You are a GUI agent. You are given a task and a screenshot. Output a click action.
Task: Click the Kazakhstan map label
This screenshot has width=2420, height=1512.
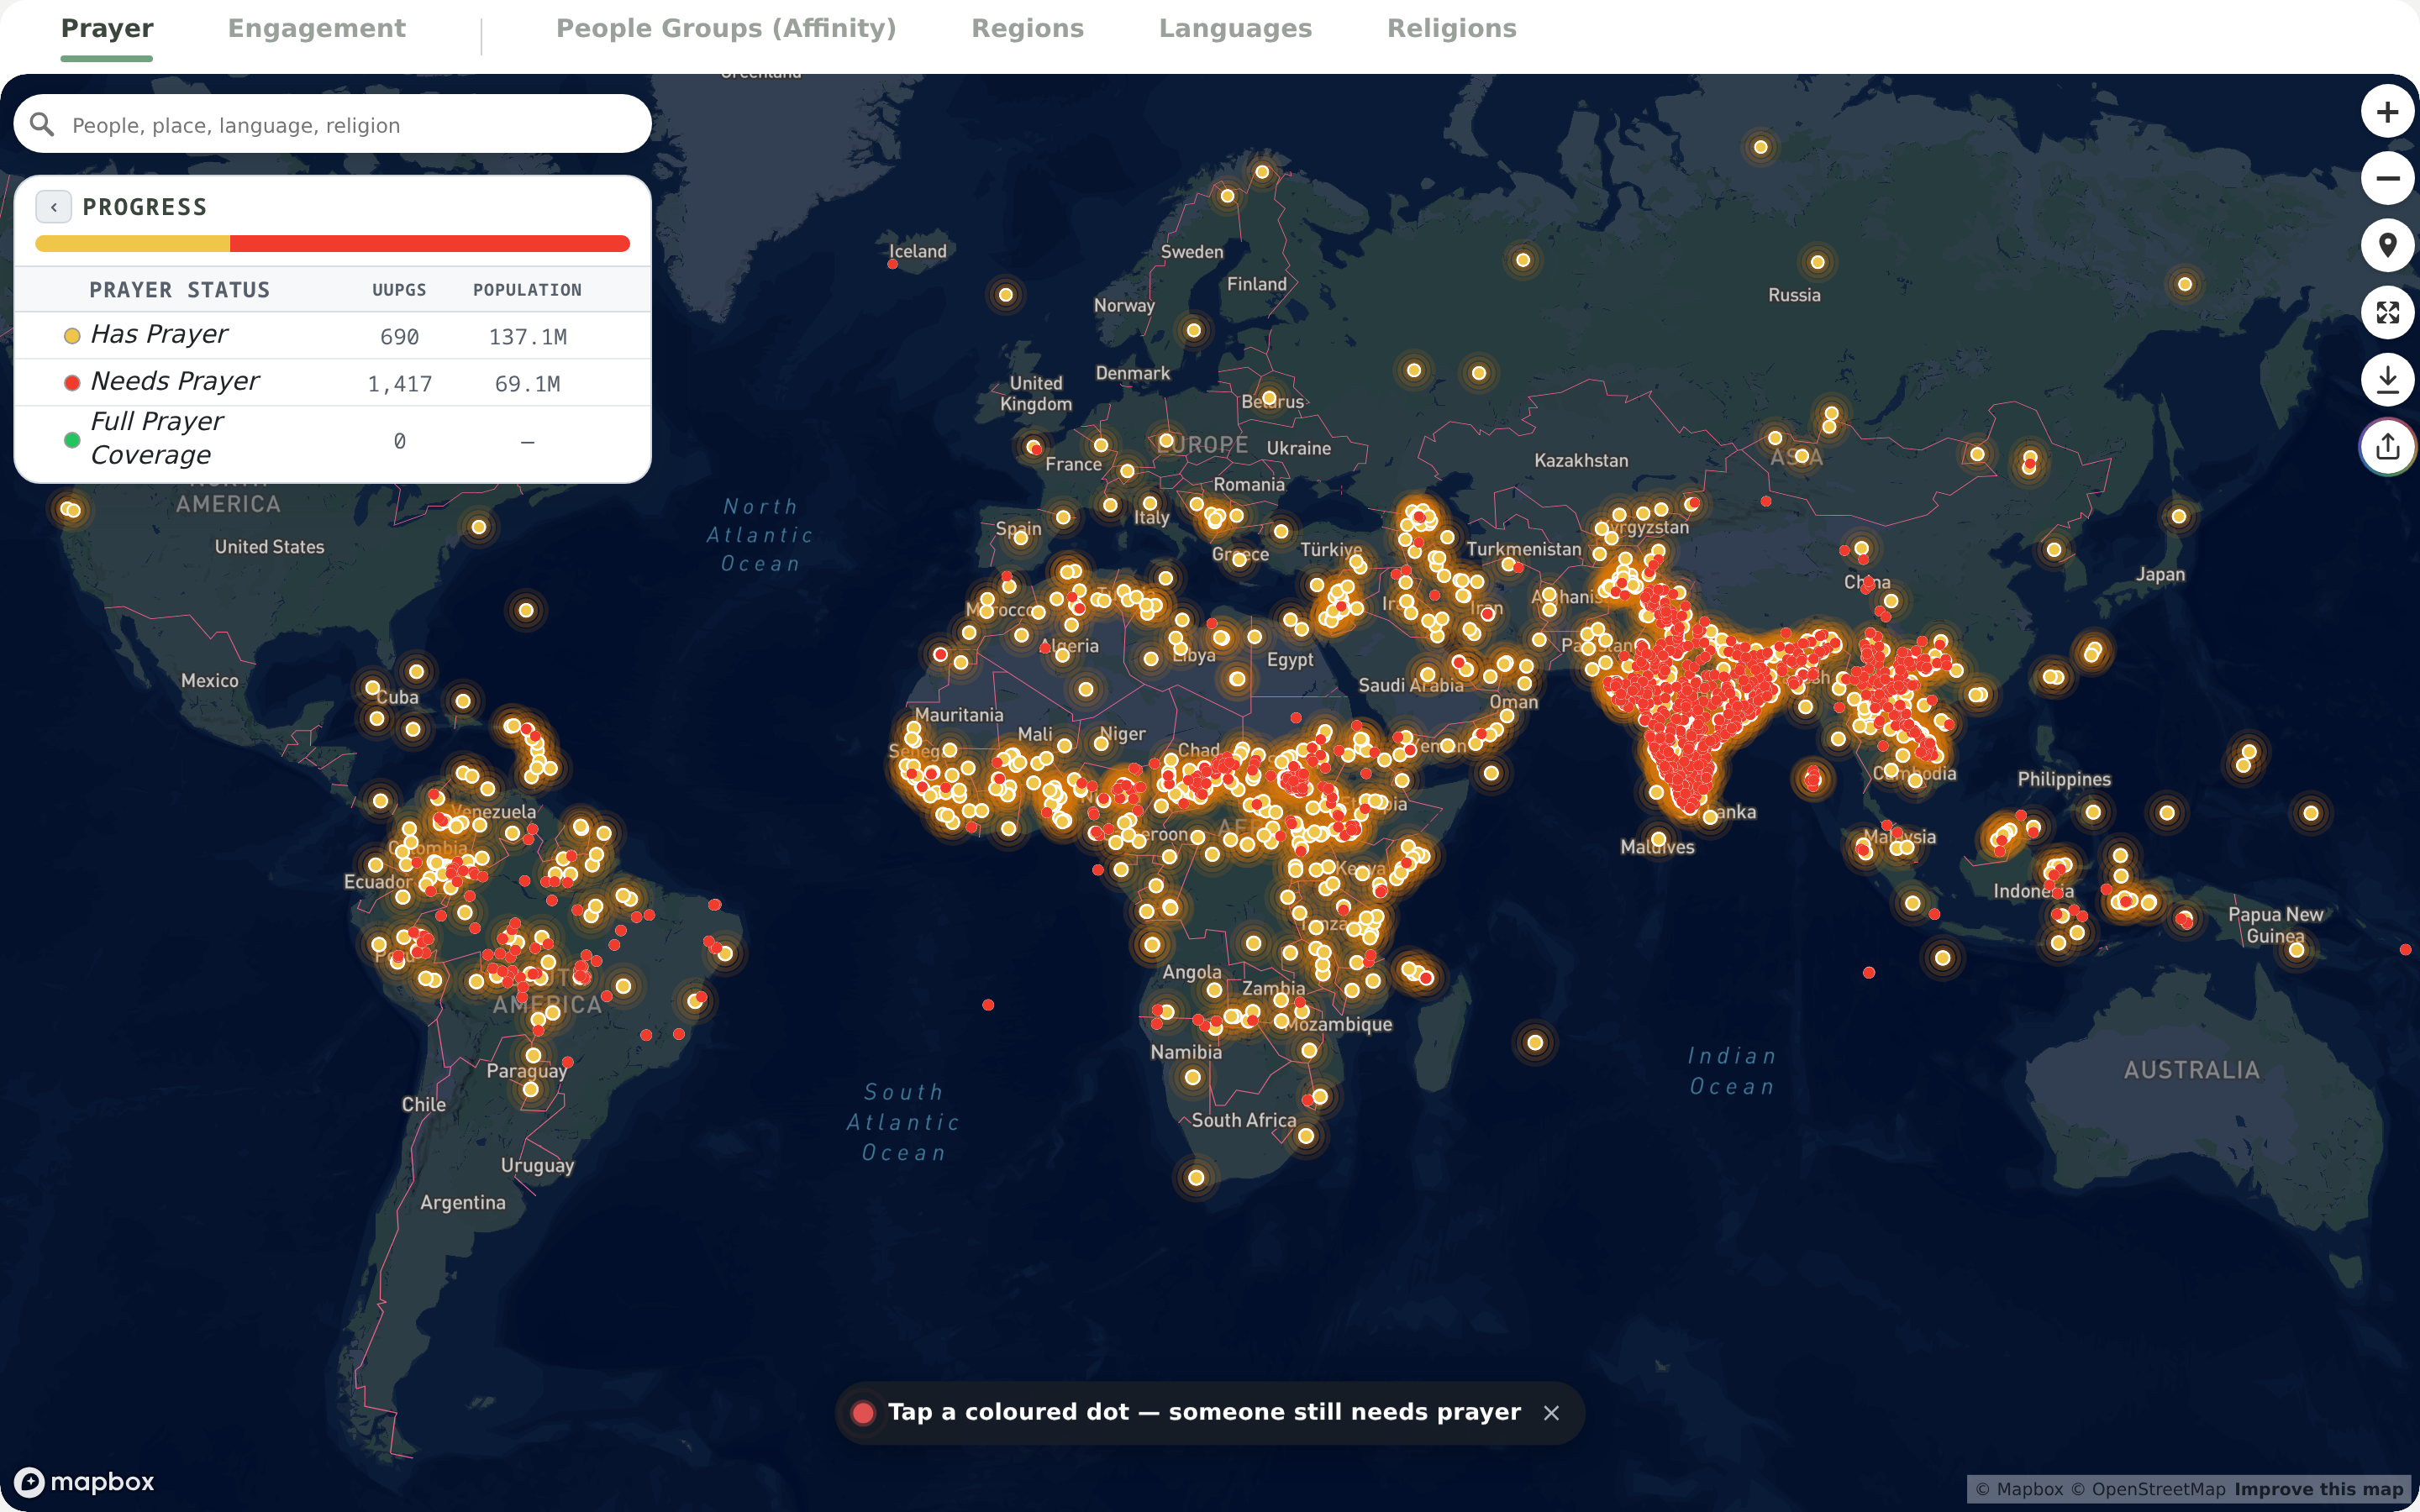[1581, 460]
